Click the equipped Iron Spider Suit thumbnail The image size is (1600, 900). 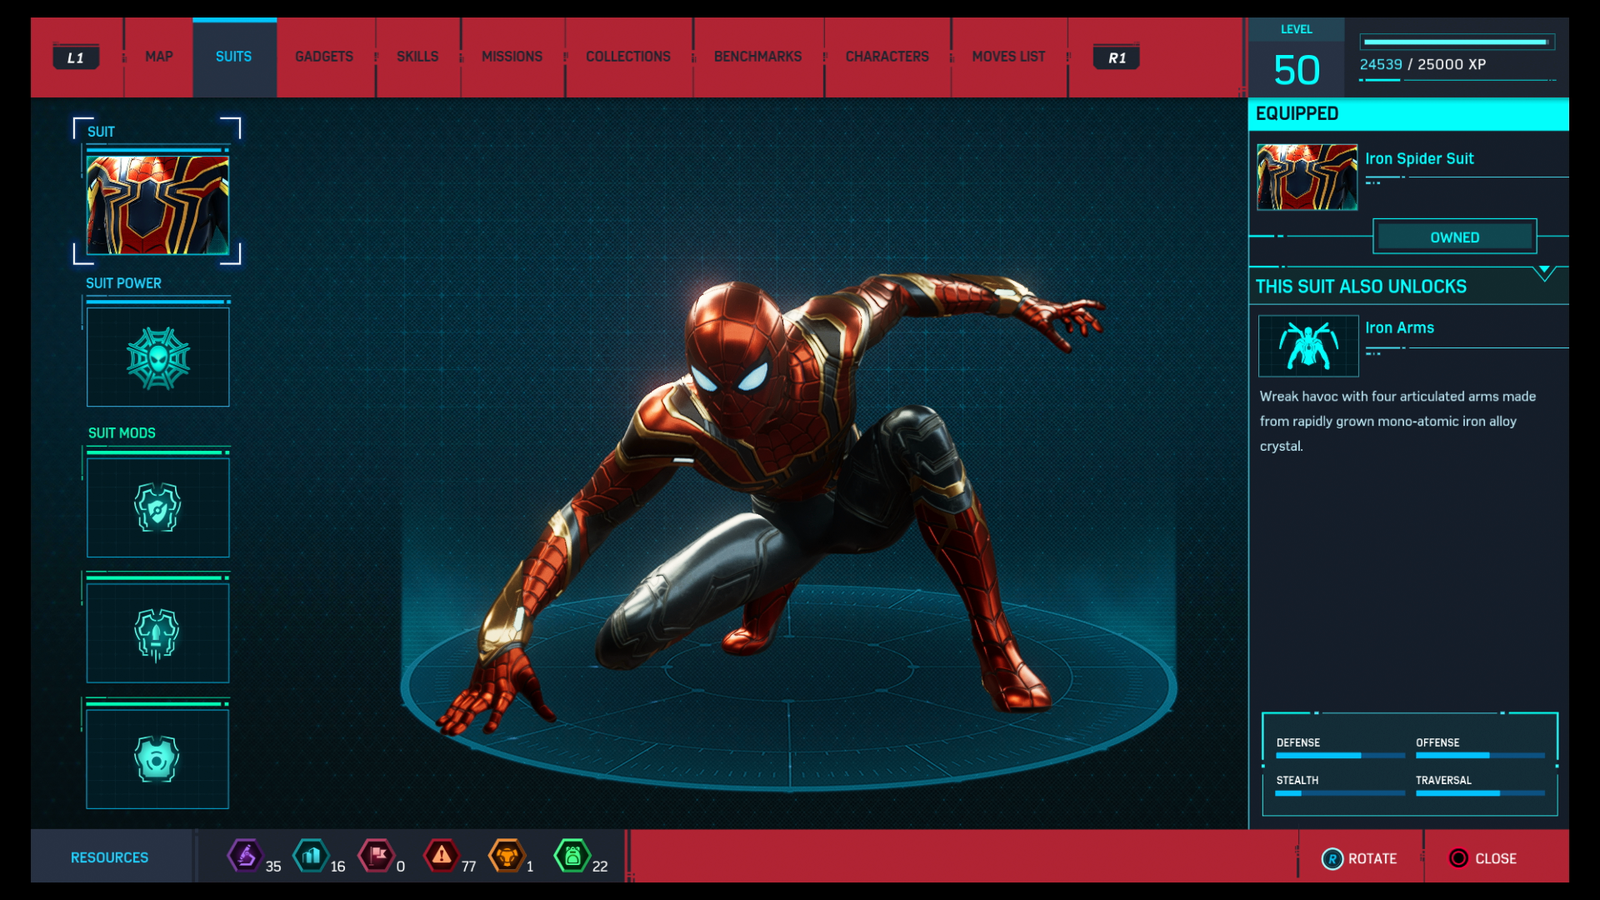click(1307, 177)
